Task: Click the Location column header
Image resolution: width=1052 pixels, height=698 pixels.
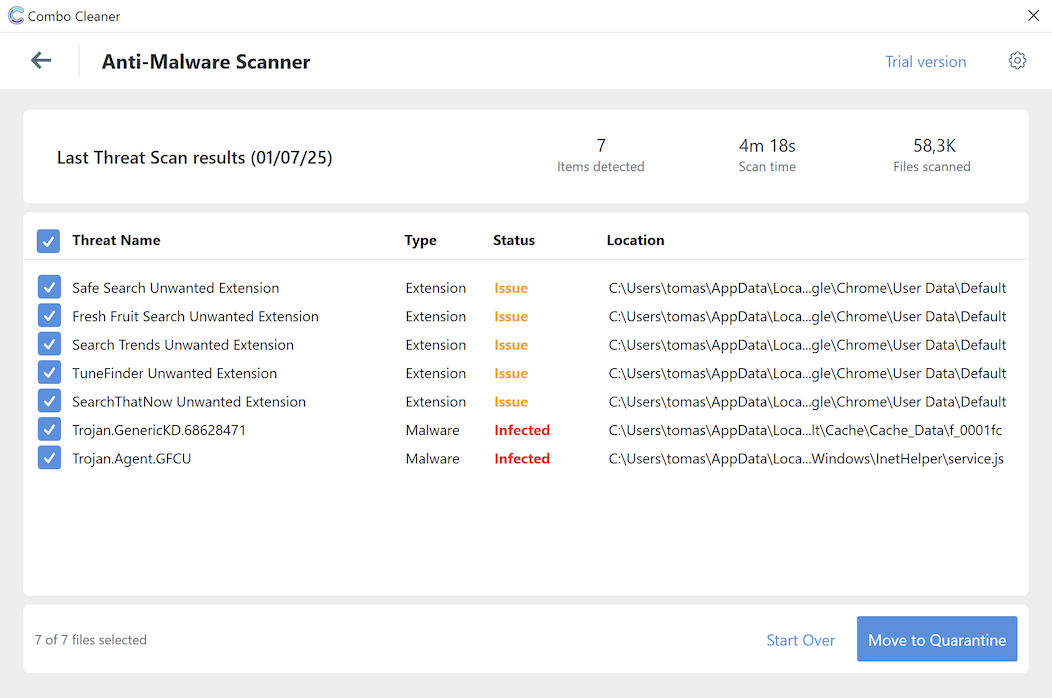Action: point(635,240)
